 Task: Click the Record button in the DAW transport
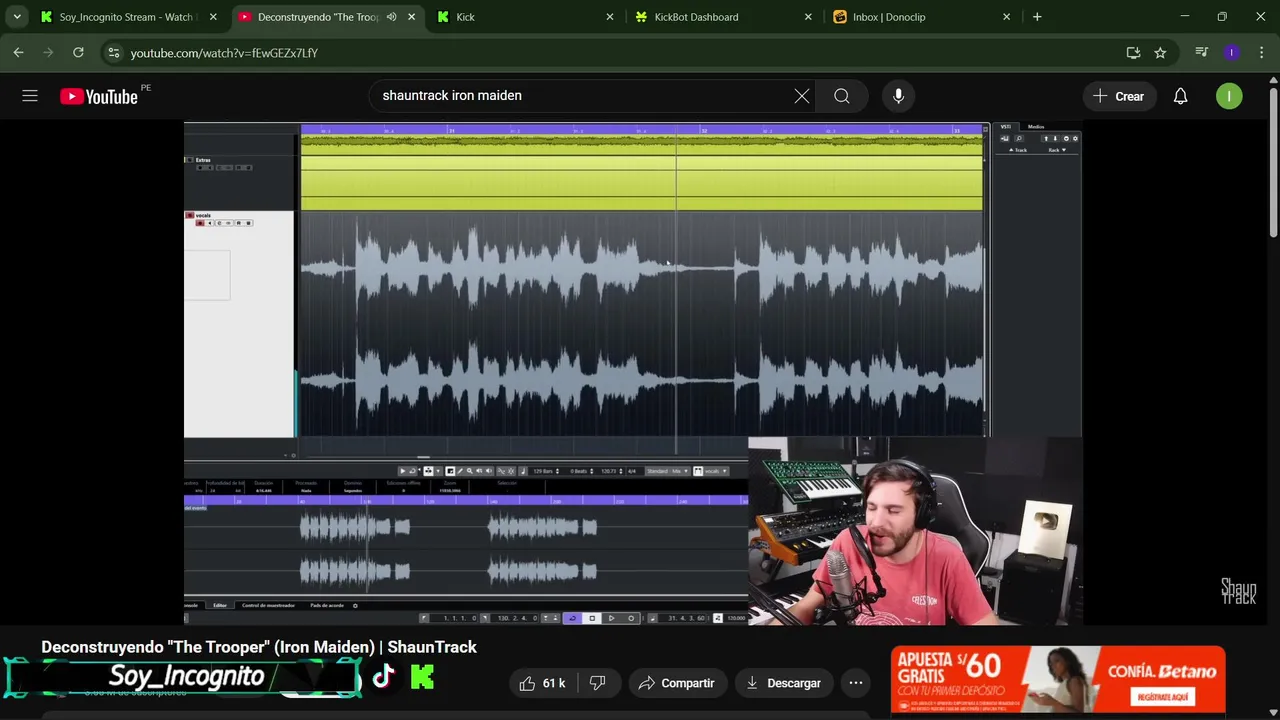pos(631,618)
